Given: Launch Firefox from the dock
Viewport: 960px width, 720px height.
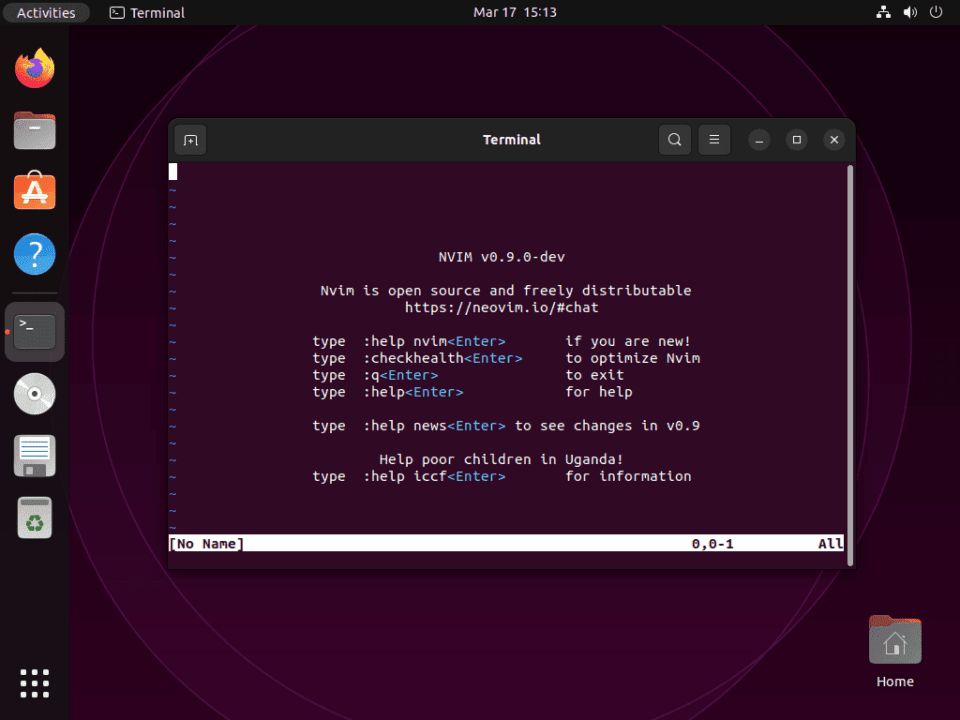Looking at the screenshot, I should pos(34,67).
